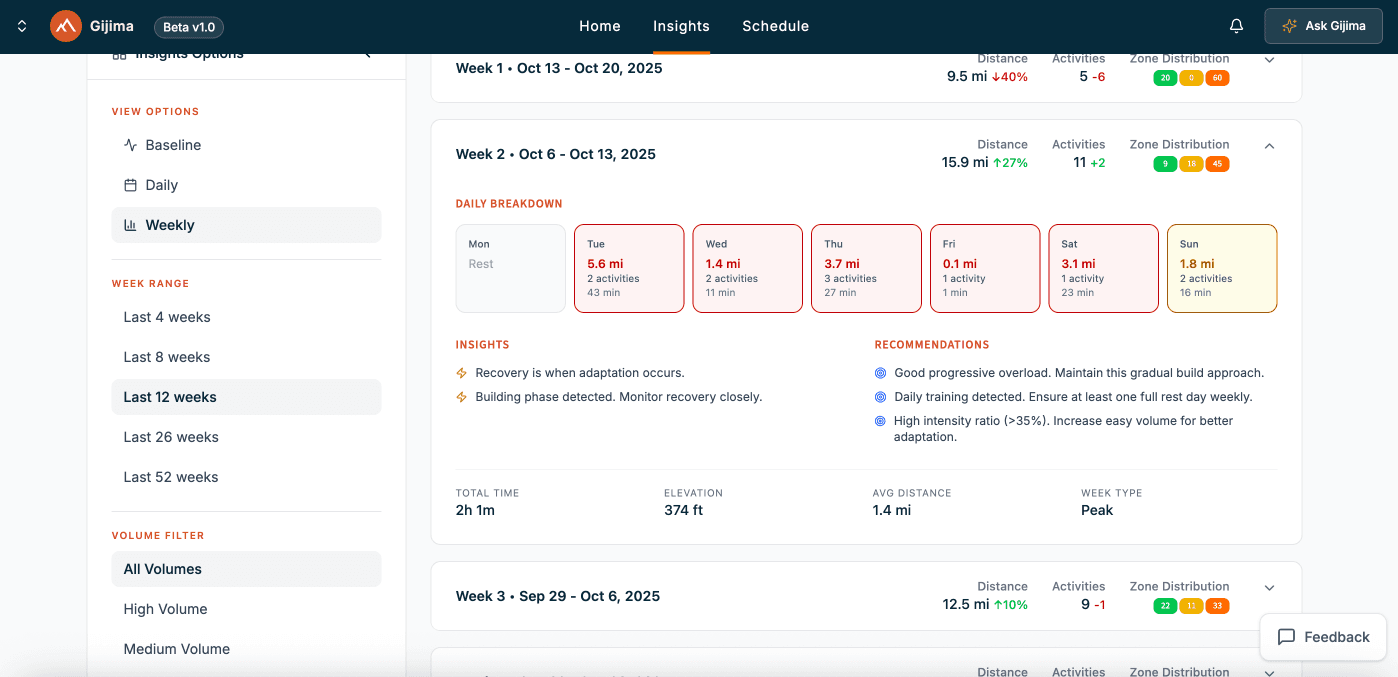1398x677 pixels.
Task: Click the Weekly bar chart icon
Action: 130,225
